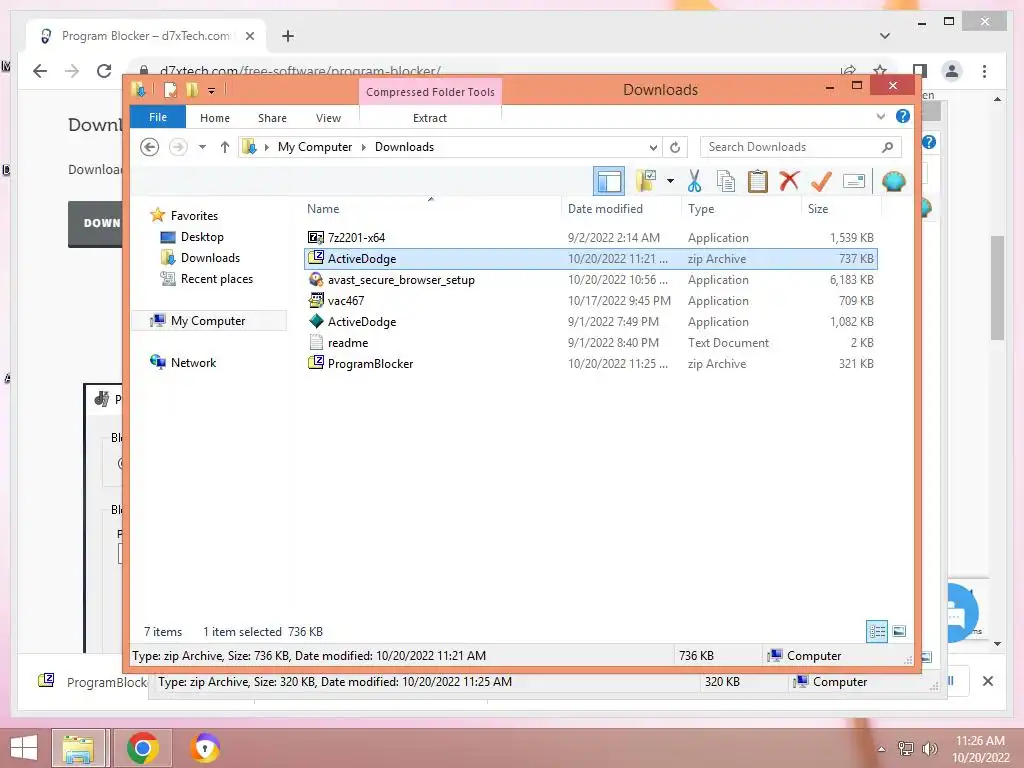This screenshot has height=768, width=1024.
Task: Select Recent places in navigation pane
Action: (x=217, y=279)
